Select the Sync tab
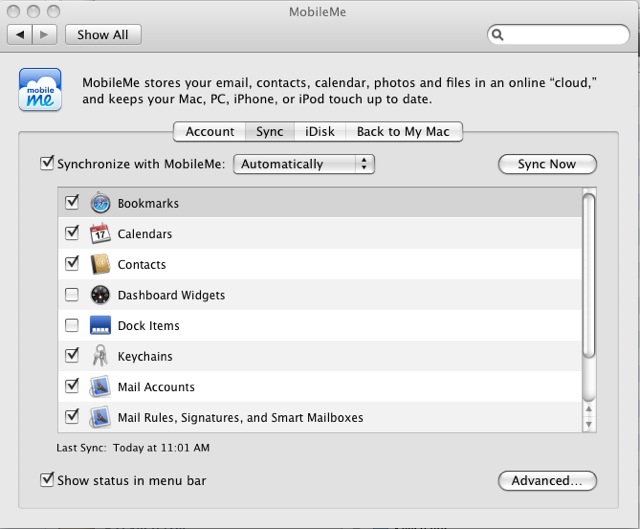640x529 pixels. coord(270,131)
